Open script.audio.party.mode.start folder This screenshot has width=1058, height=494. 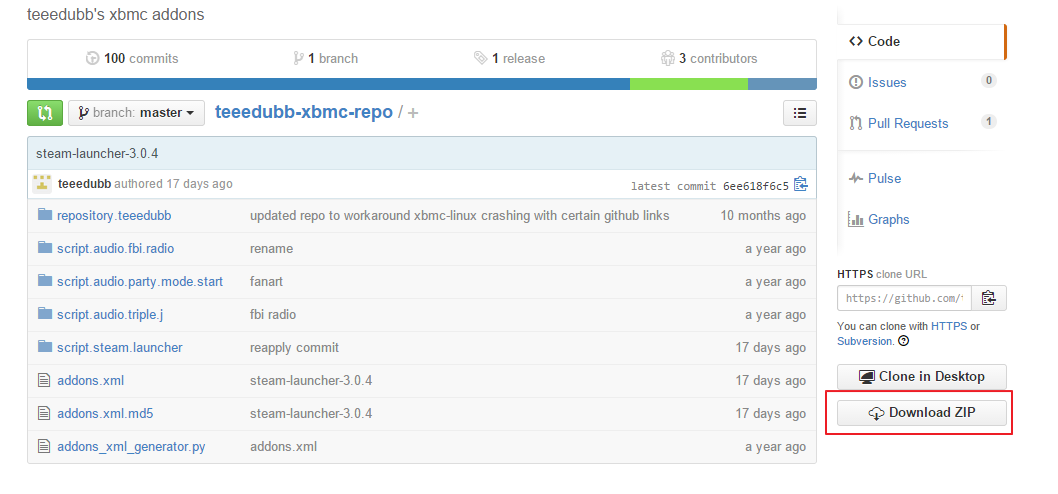click(x=140, y=281)
